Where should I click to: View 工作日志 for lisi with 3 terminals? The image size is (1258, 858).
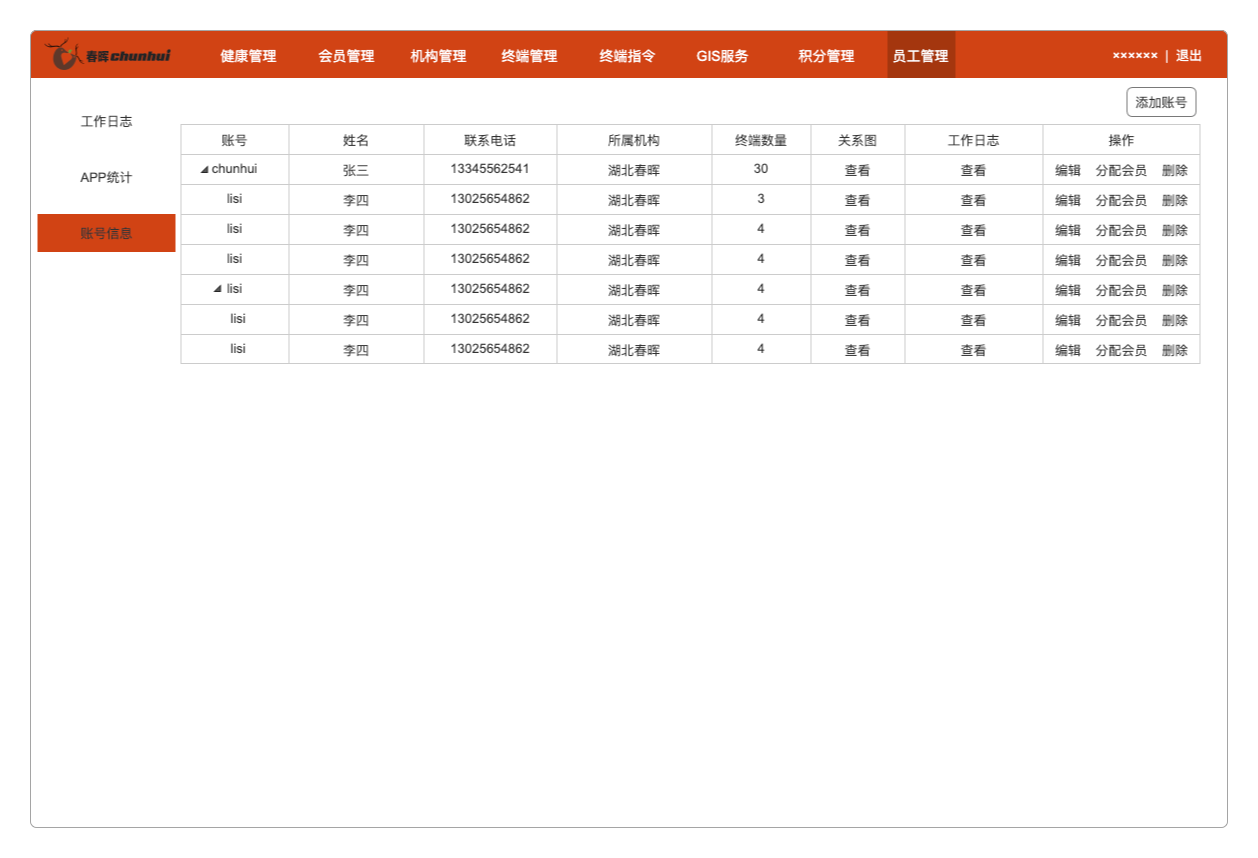tap(973, 200)
